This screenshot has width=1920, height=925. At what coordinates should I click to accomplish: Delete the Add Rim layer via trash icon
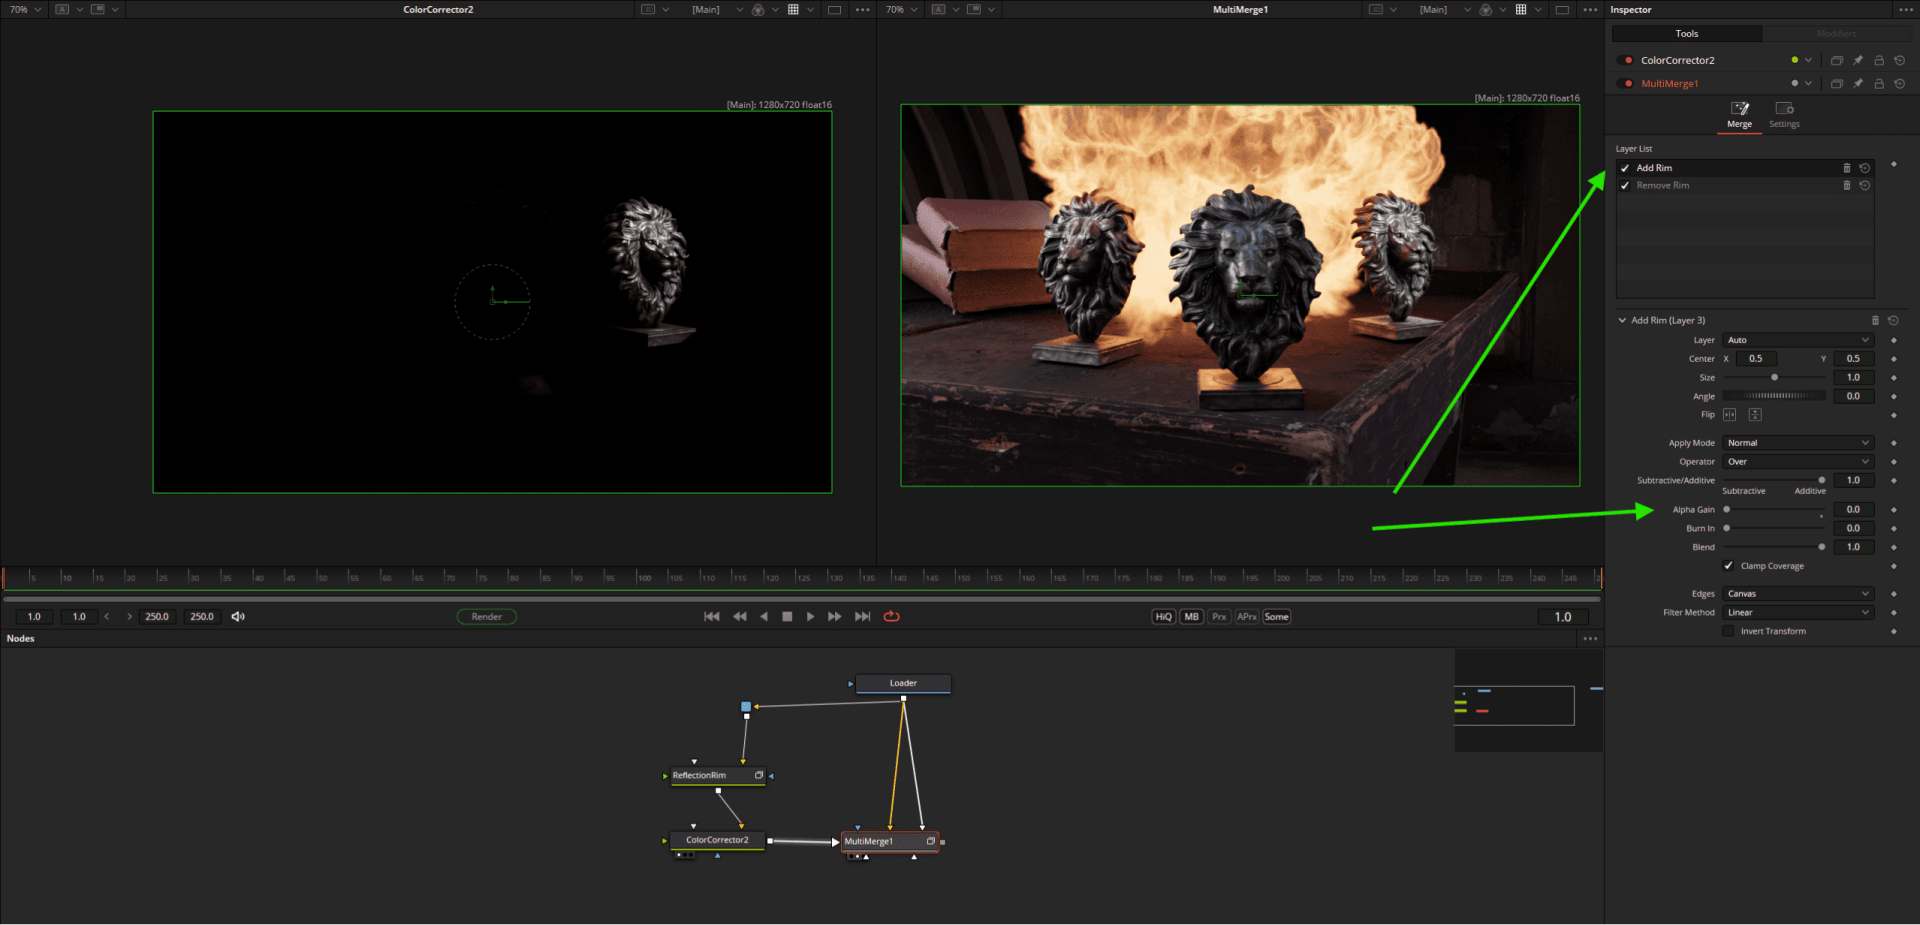[x=1847, y=168]
